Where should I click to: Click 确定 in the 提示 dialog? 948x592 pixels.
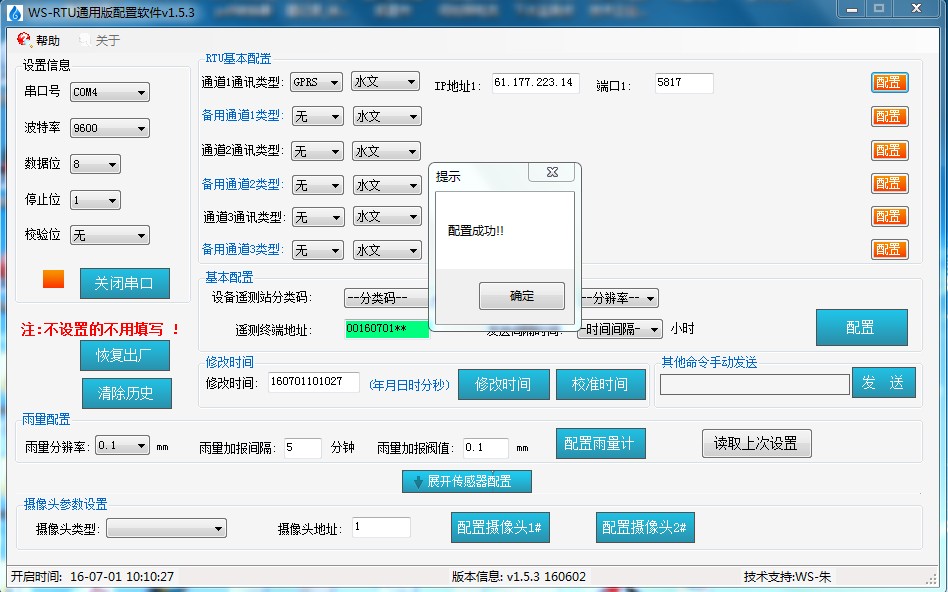(522, 296)
